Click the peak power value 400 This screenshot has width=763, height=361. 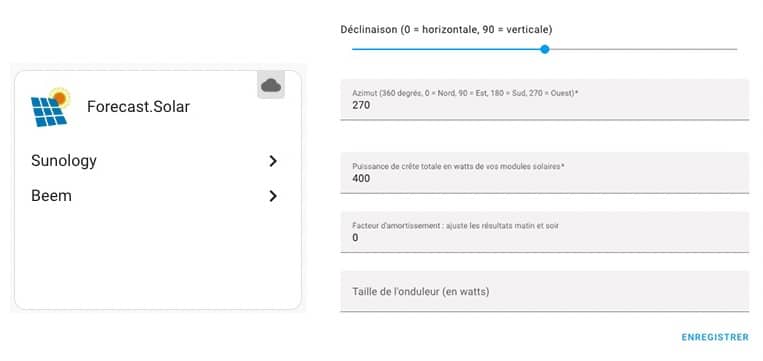tap(361, 179)
